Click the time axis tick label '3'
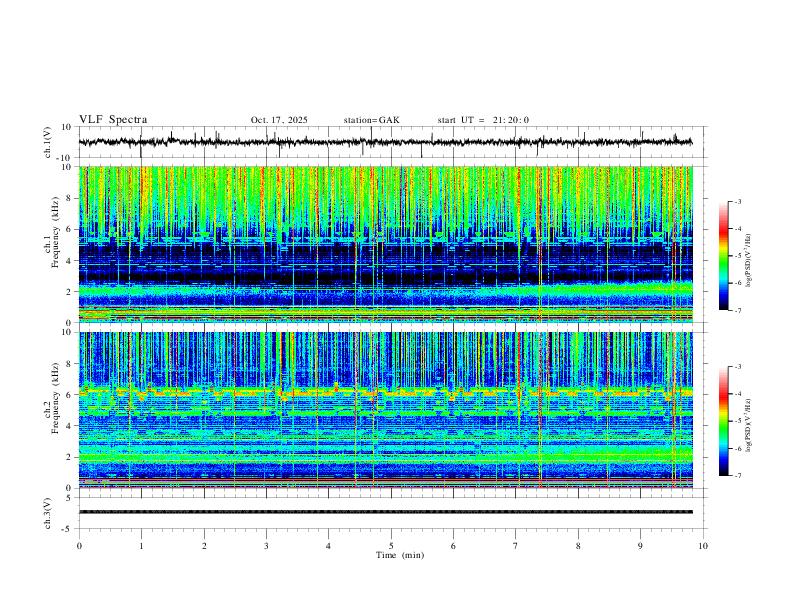 (x=266, y=546)
